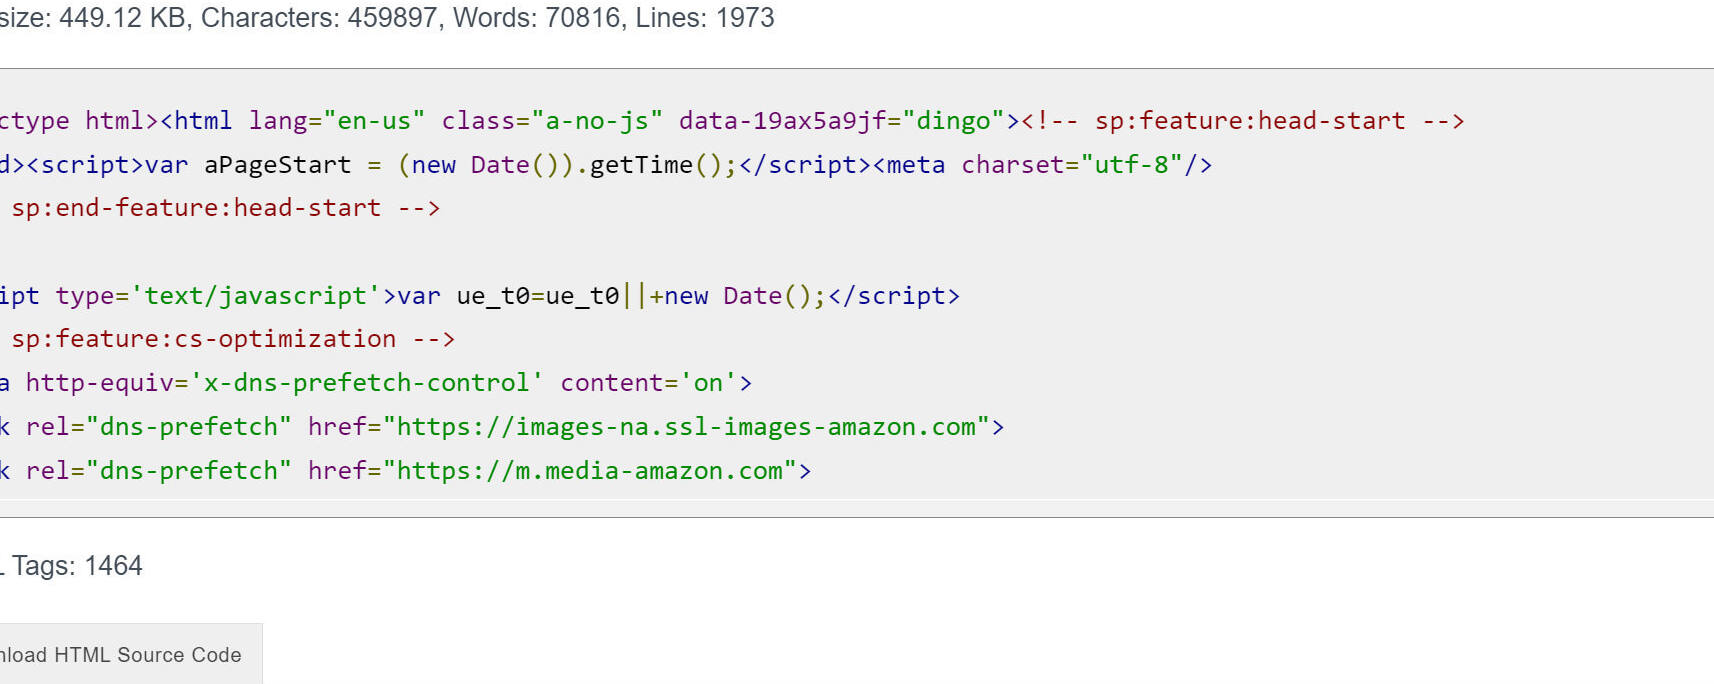Screen dimensions: 1714x684
Task: Click the meta charset="utf-8" tag
Action: pos(1042,165)
